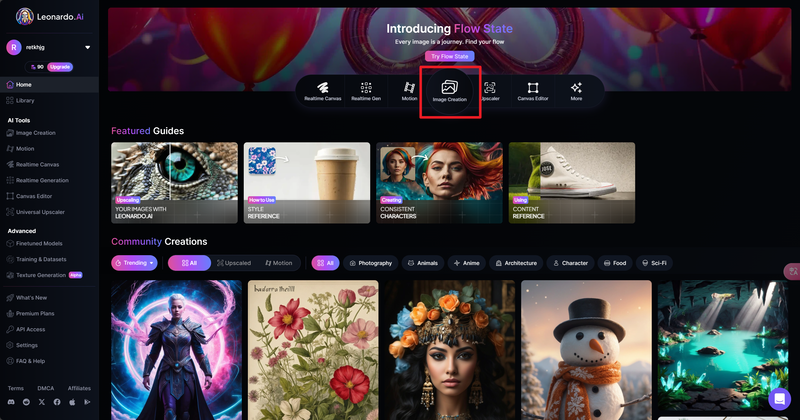Click the Try Flow State button

click(x=447, y=56)
